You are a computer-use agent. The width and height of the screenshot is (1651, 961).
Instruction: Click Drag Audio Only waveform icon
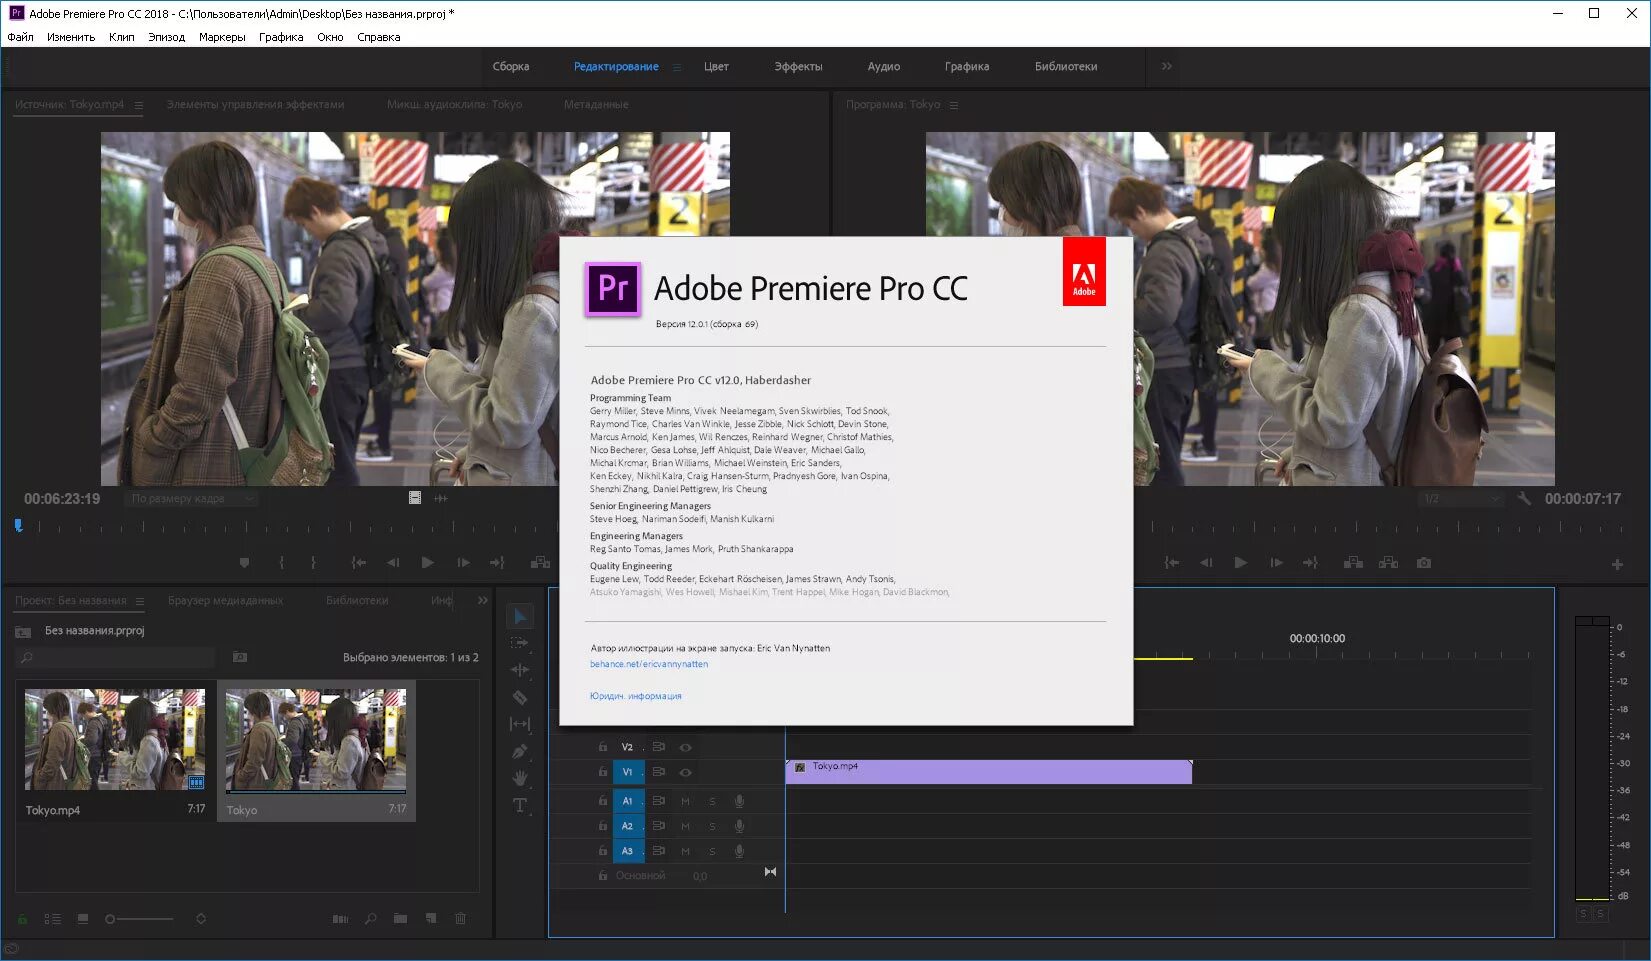point(441,498)
